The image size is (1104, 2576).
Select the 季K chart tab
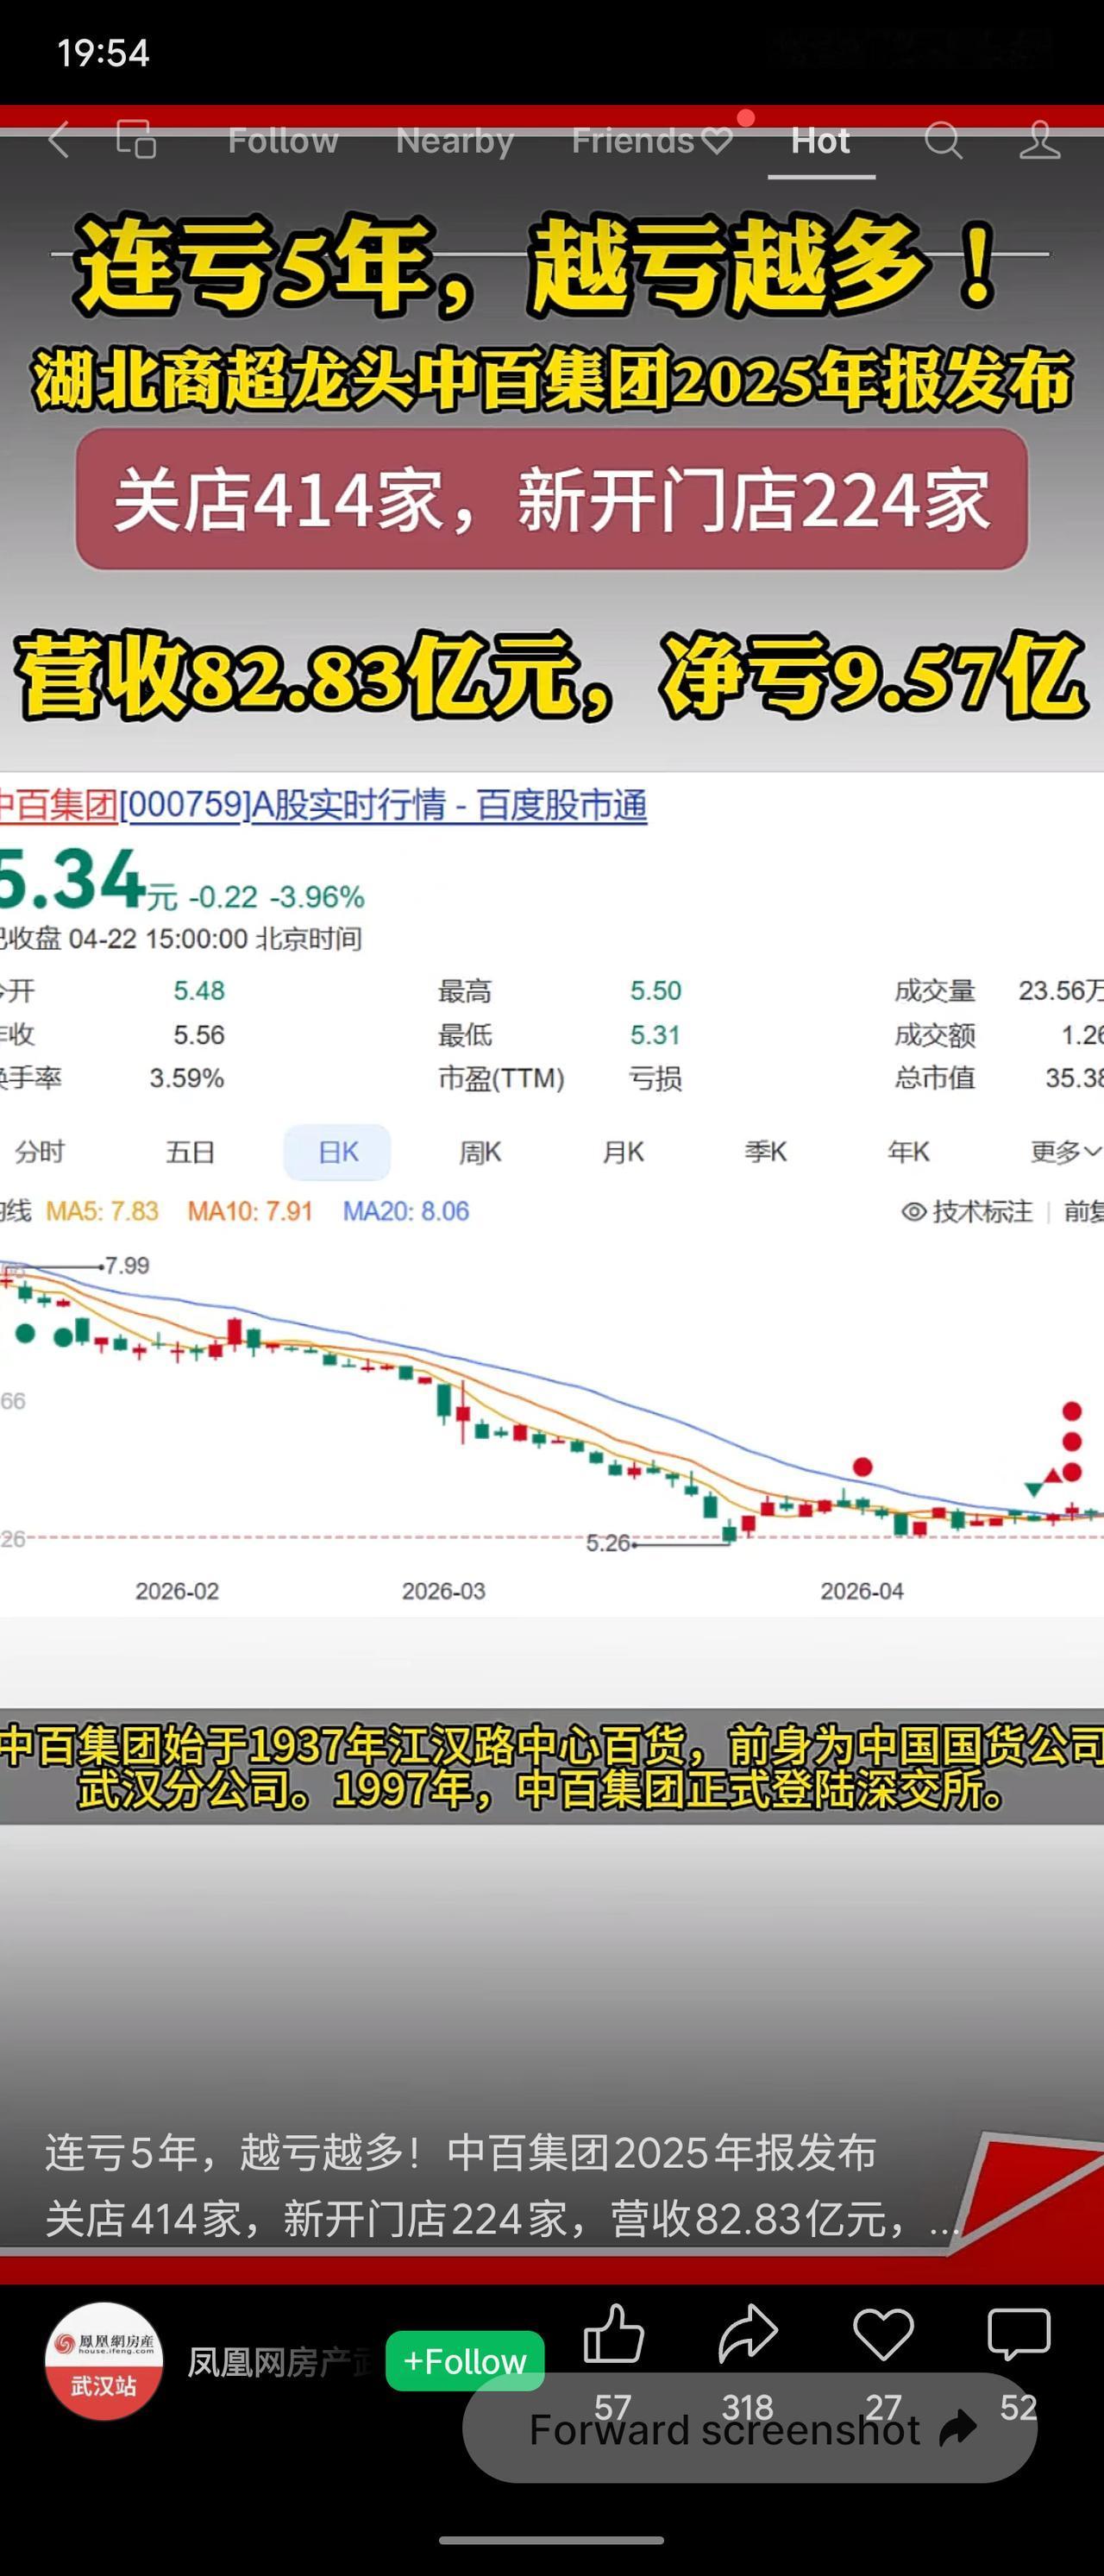click(766, 1152)
